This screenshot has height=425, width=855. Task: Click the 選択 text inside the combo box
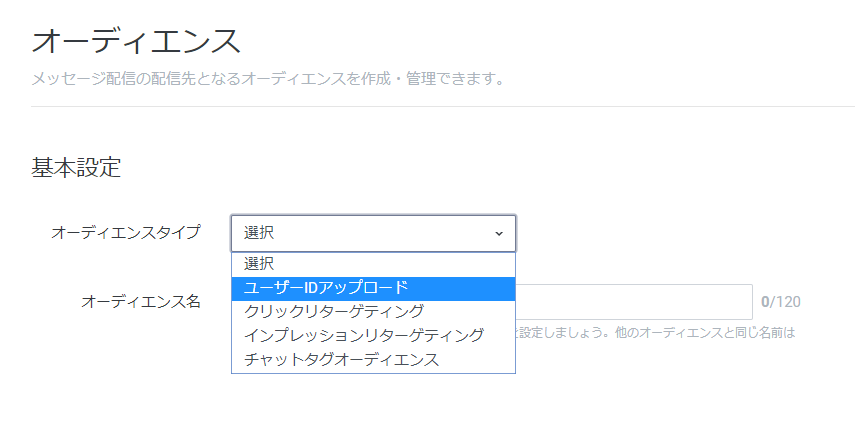(259, 234)
